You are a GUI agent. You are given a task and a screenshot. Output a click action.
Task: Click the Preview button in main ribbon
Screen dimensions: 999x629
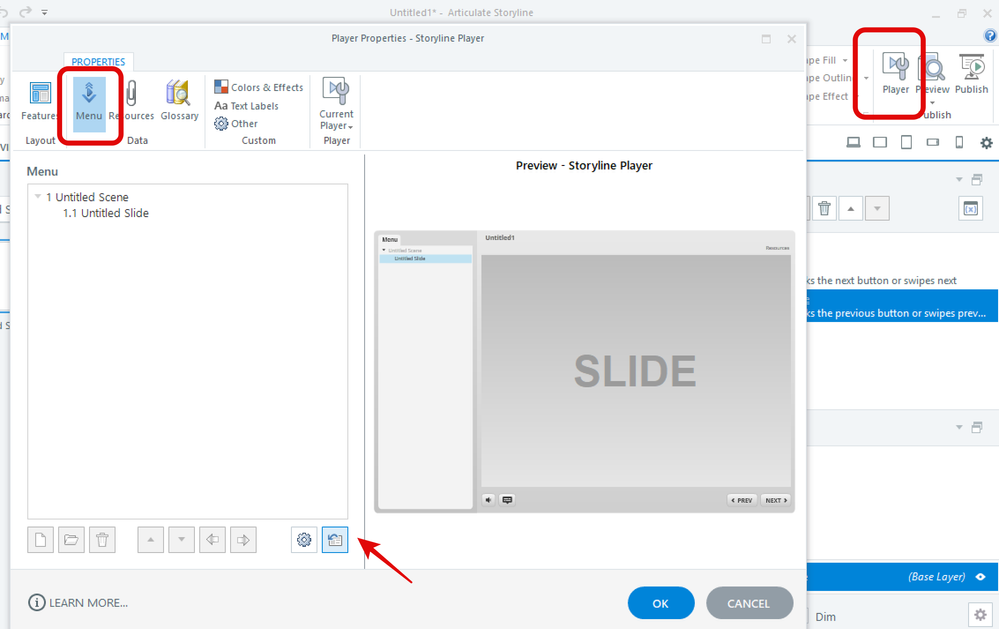click(x=933, y=74)
